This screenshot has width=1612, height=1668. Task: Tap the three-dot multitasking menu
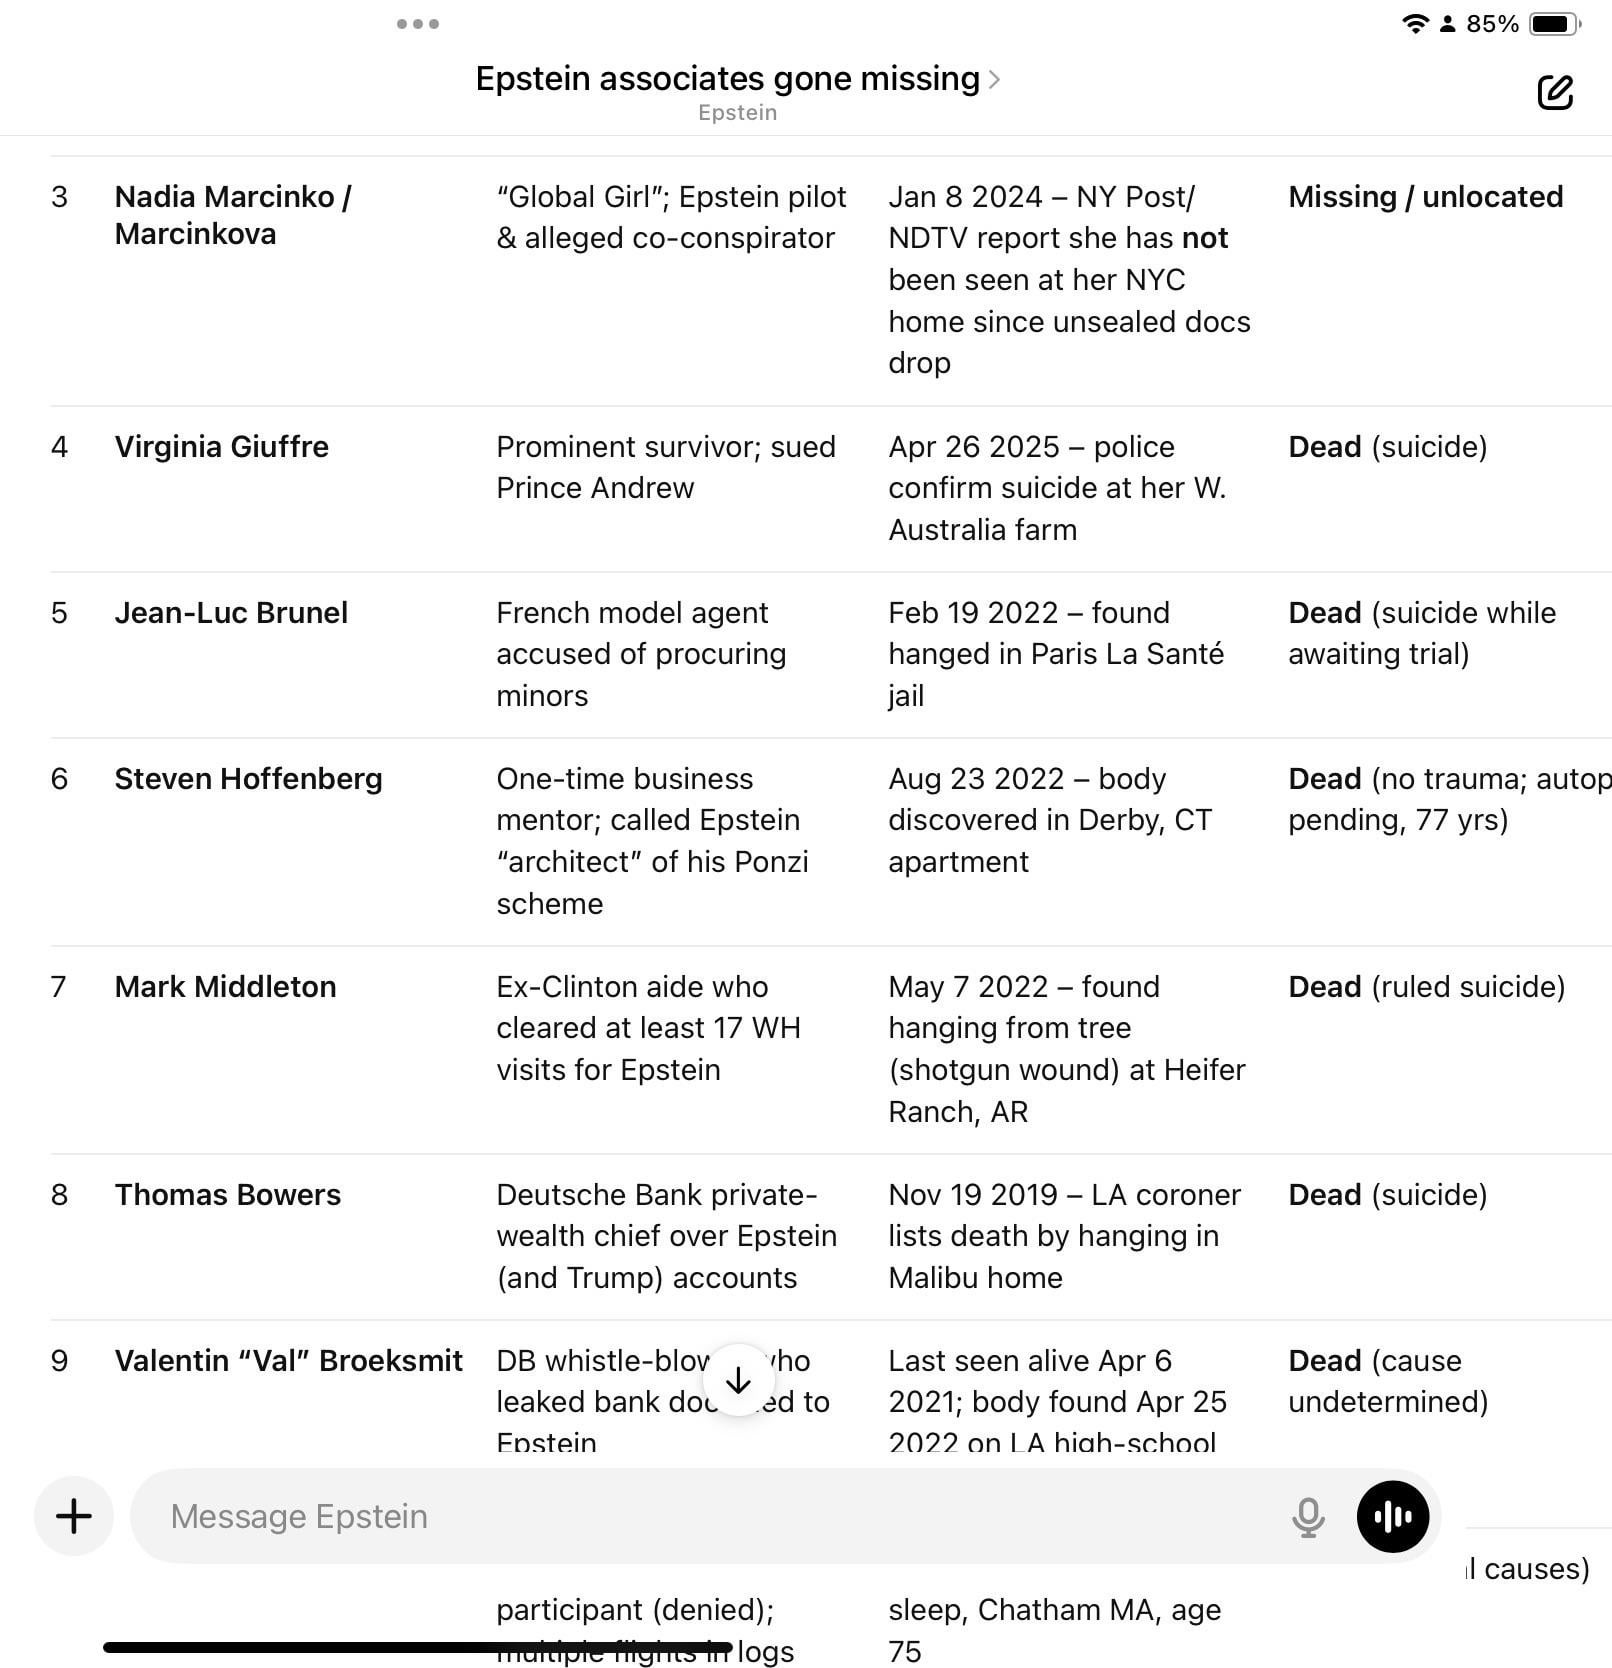click(418, 24)
